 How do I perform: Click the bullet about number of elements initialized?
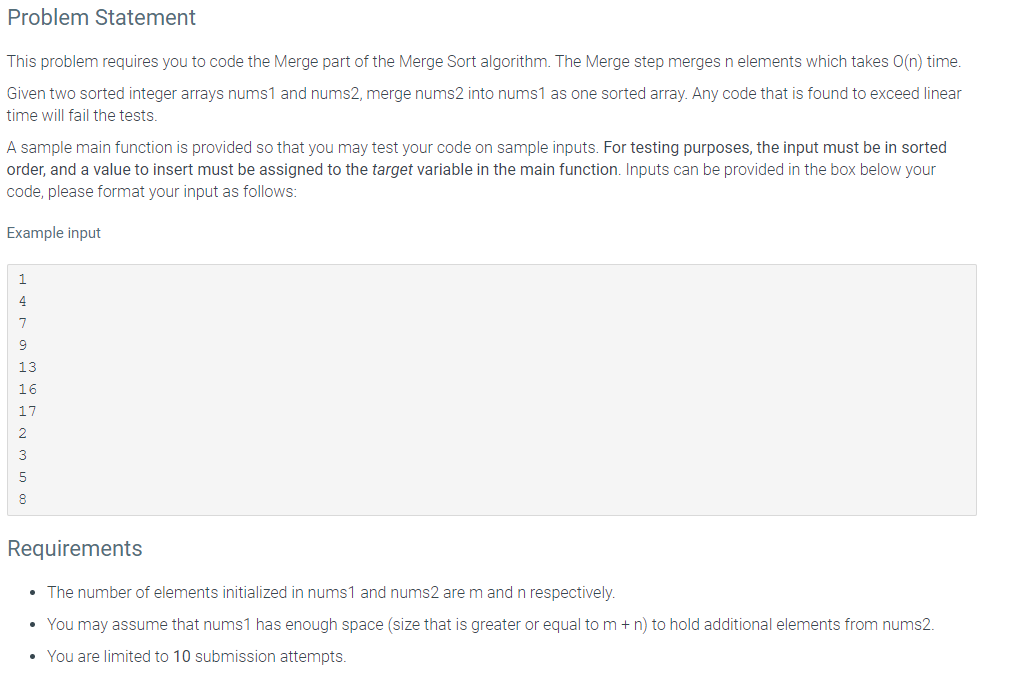tap(330, 592)
